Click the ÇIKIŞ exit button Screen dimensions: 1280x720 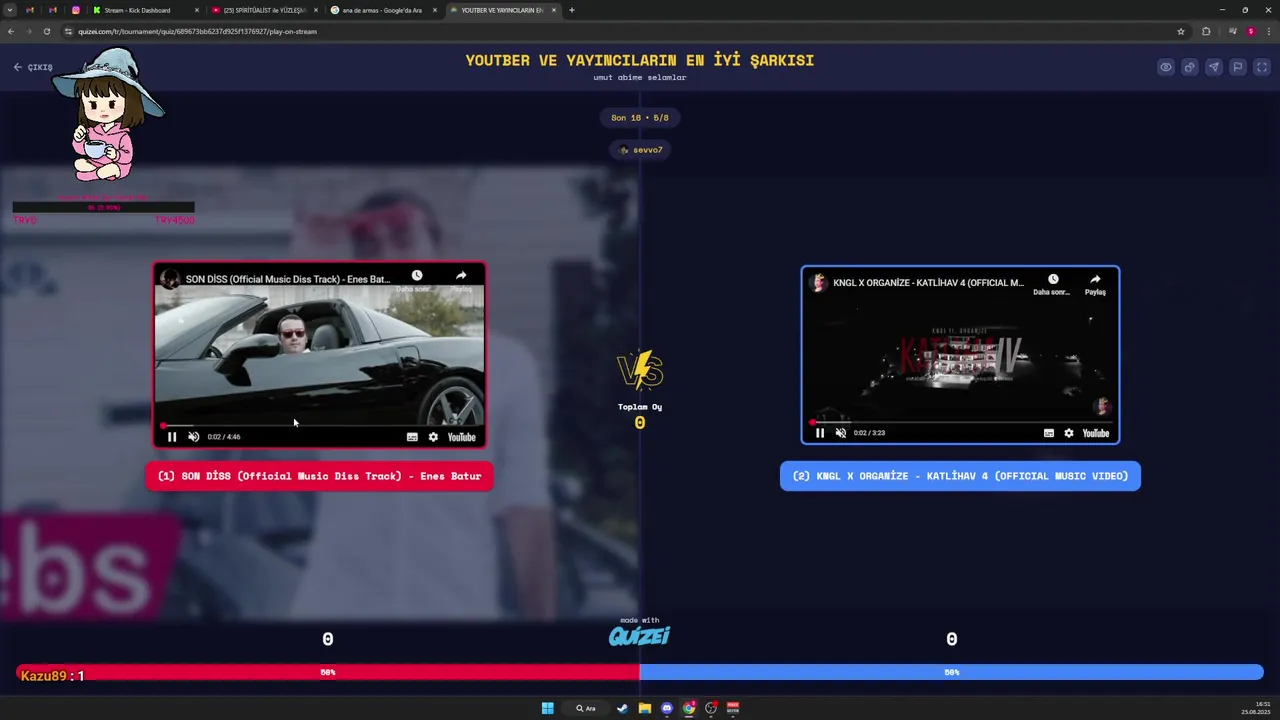pos(33,67)
